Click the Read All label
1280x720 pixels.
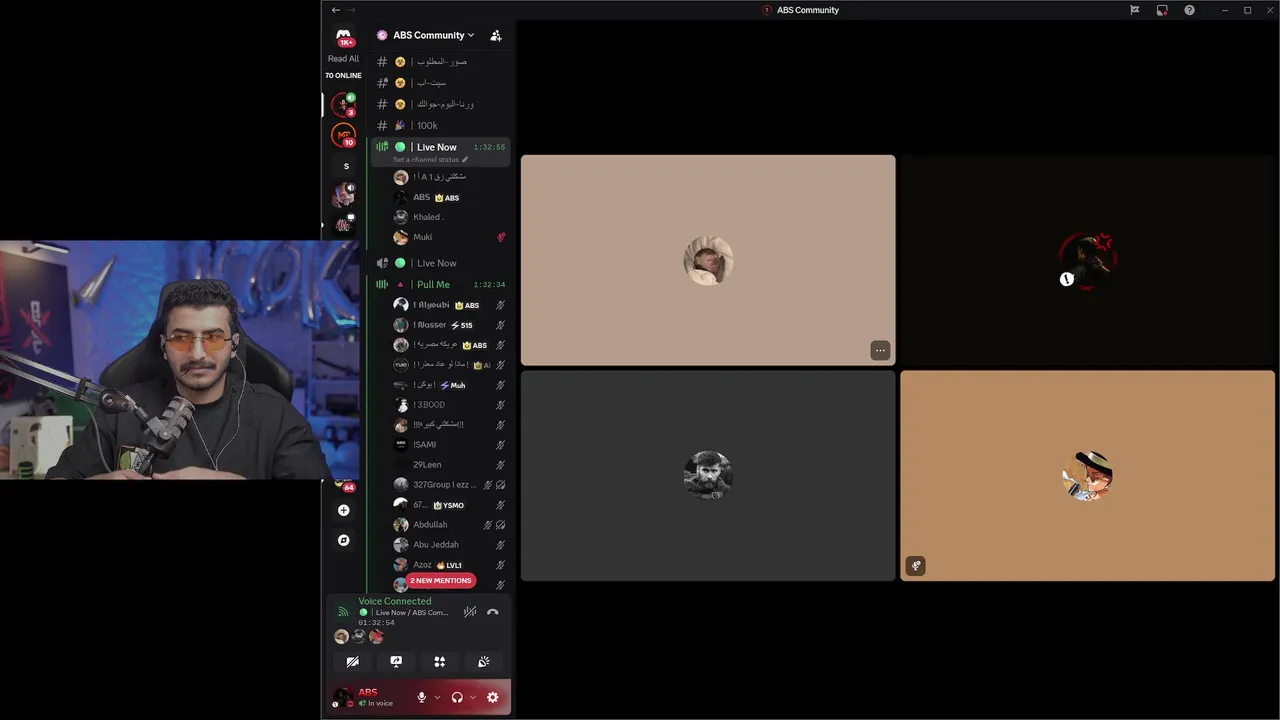[343, 59]
